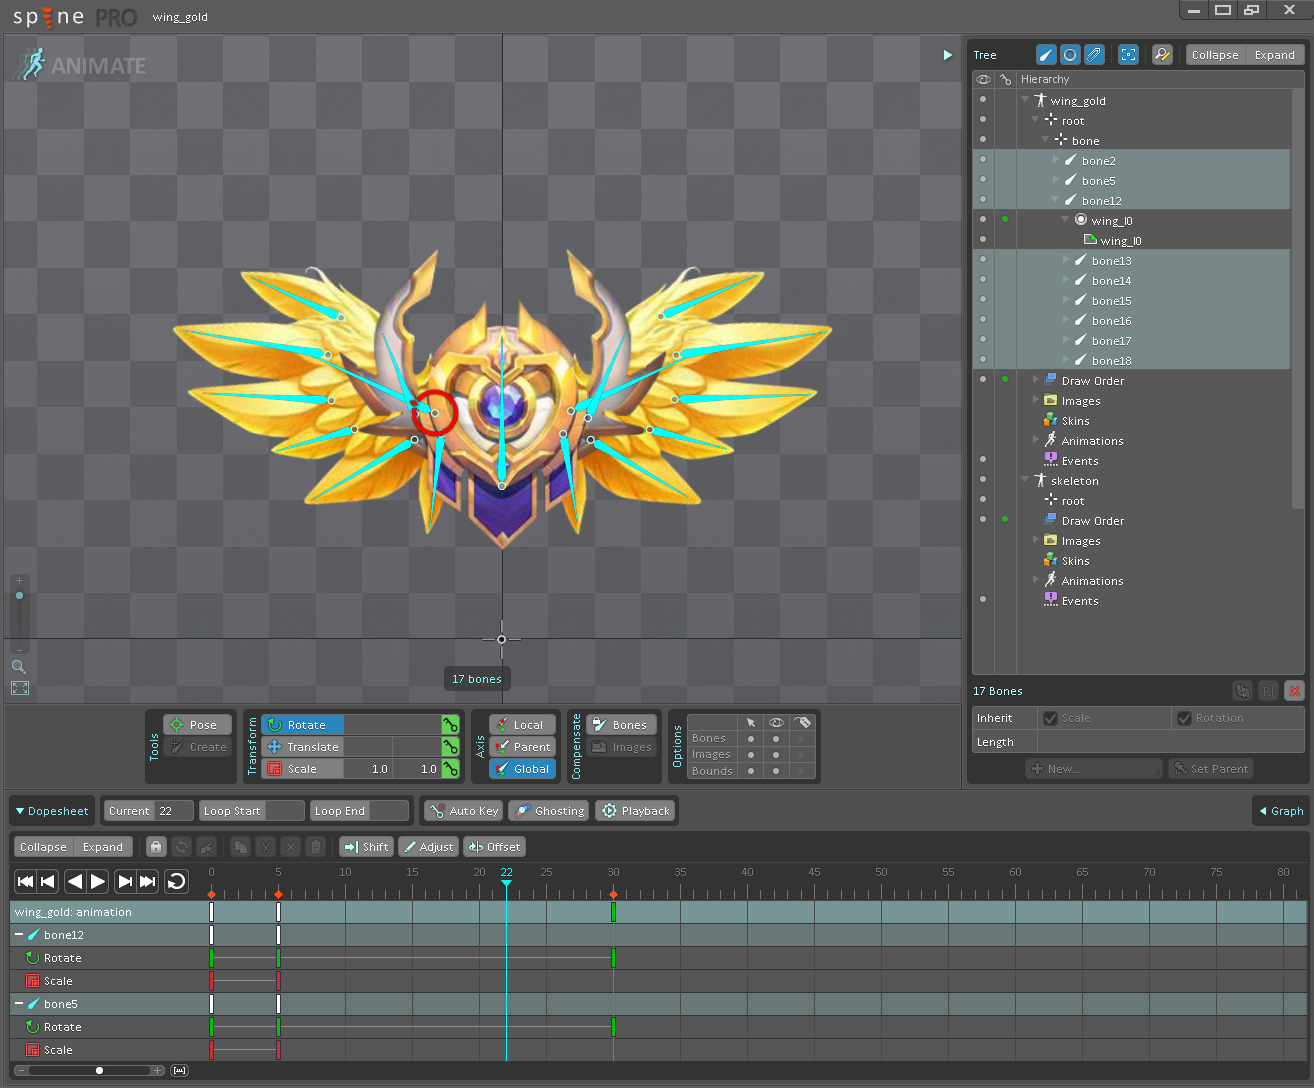
Task: Adjust dopesheet zoom slider
Action: coord(99,1070)
